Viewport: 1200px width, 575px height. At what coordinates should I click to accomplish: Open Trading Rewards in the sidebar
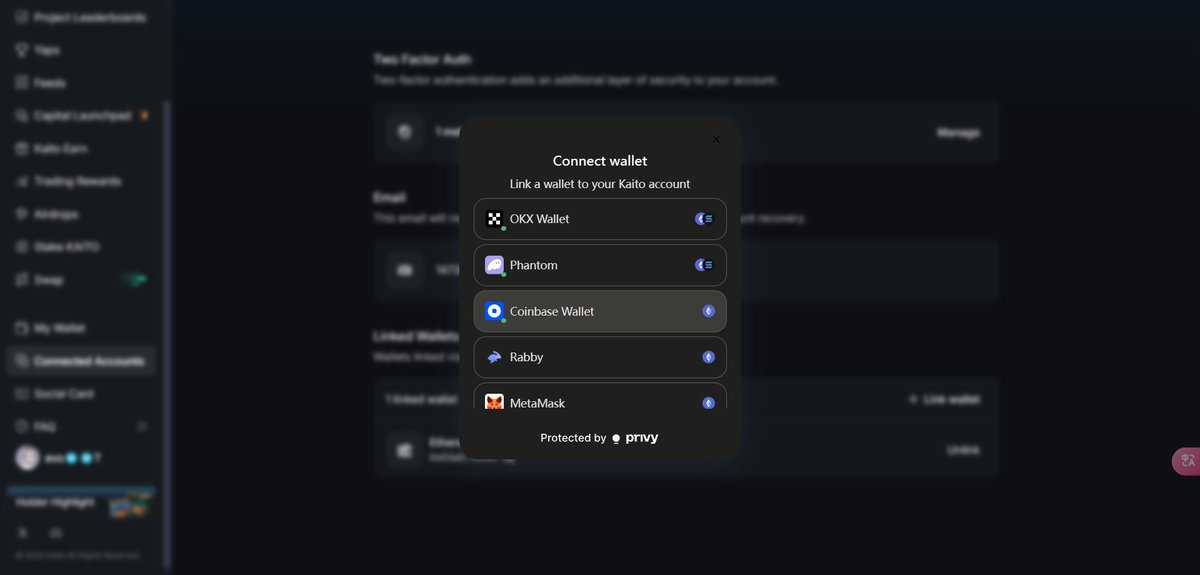68,182
